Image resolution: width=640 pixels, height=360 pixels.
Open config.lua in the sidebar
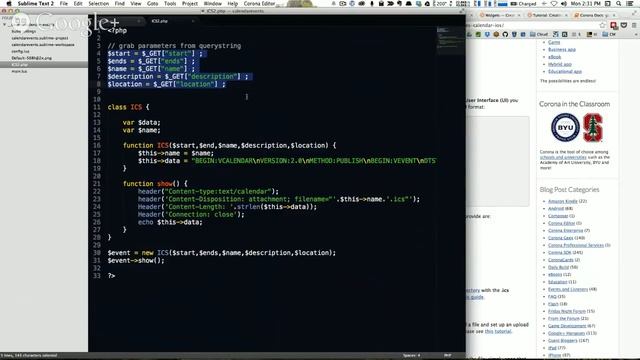20,51
